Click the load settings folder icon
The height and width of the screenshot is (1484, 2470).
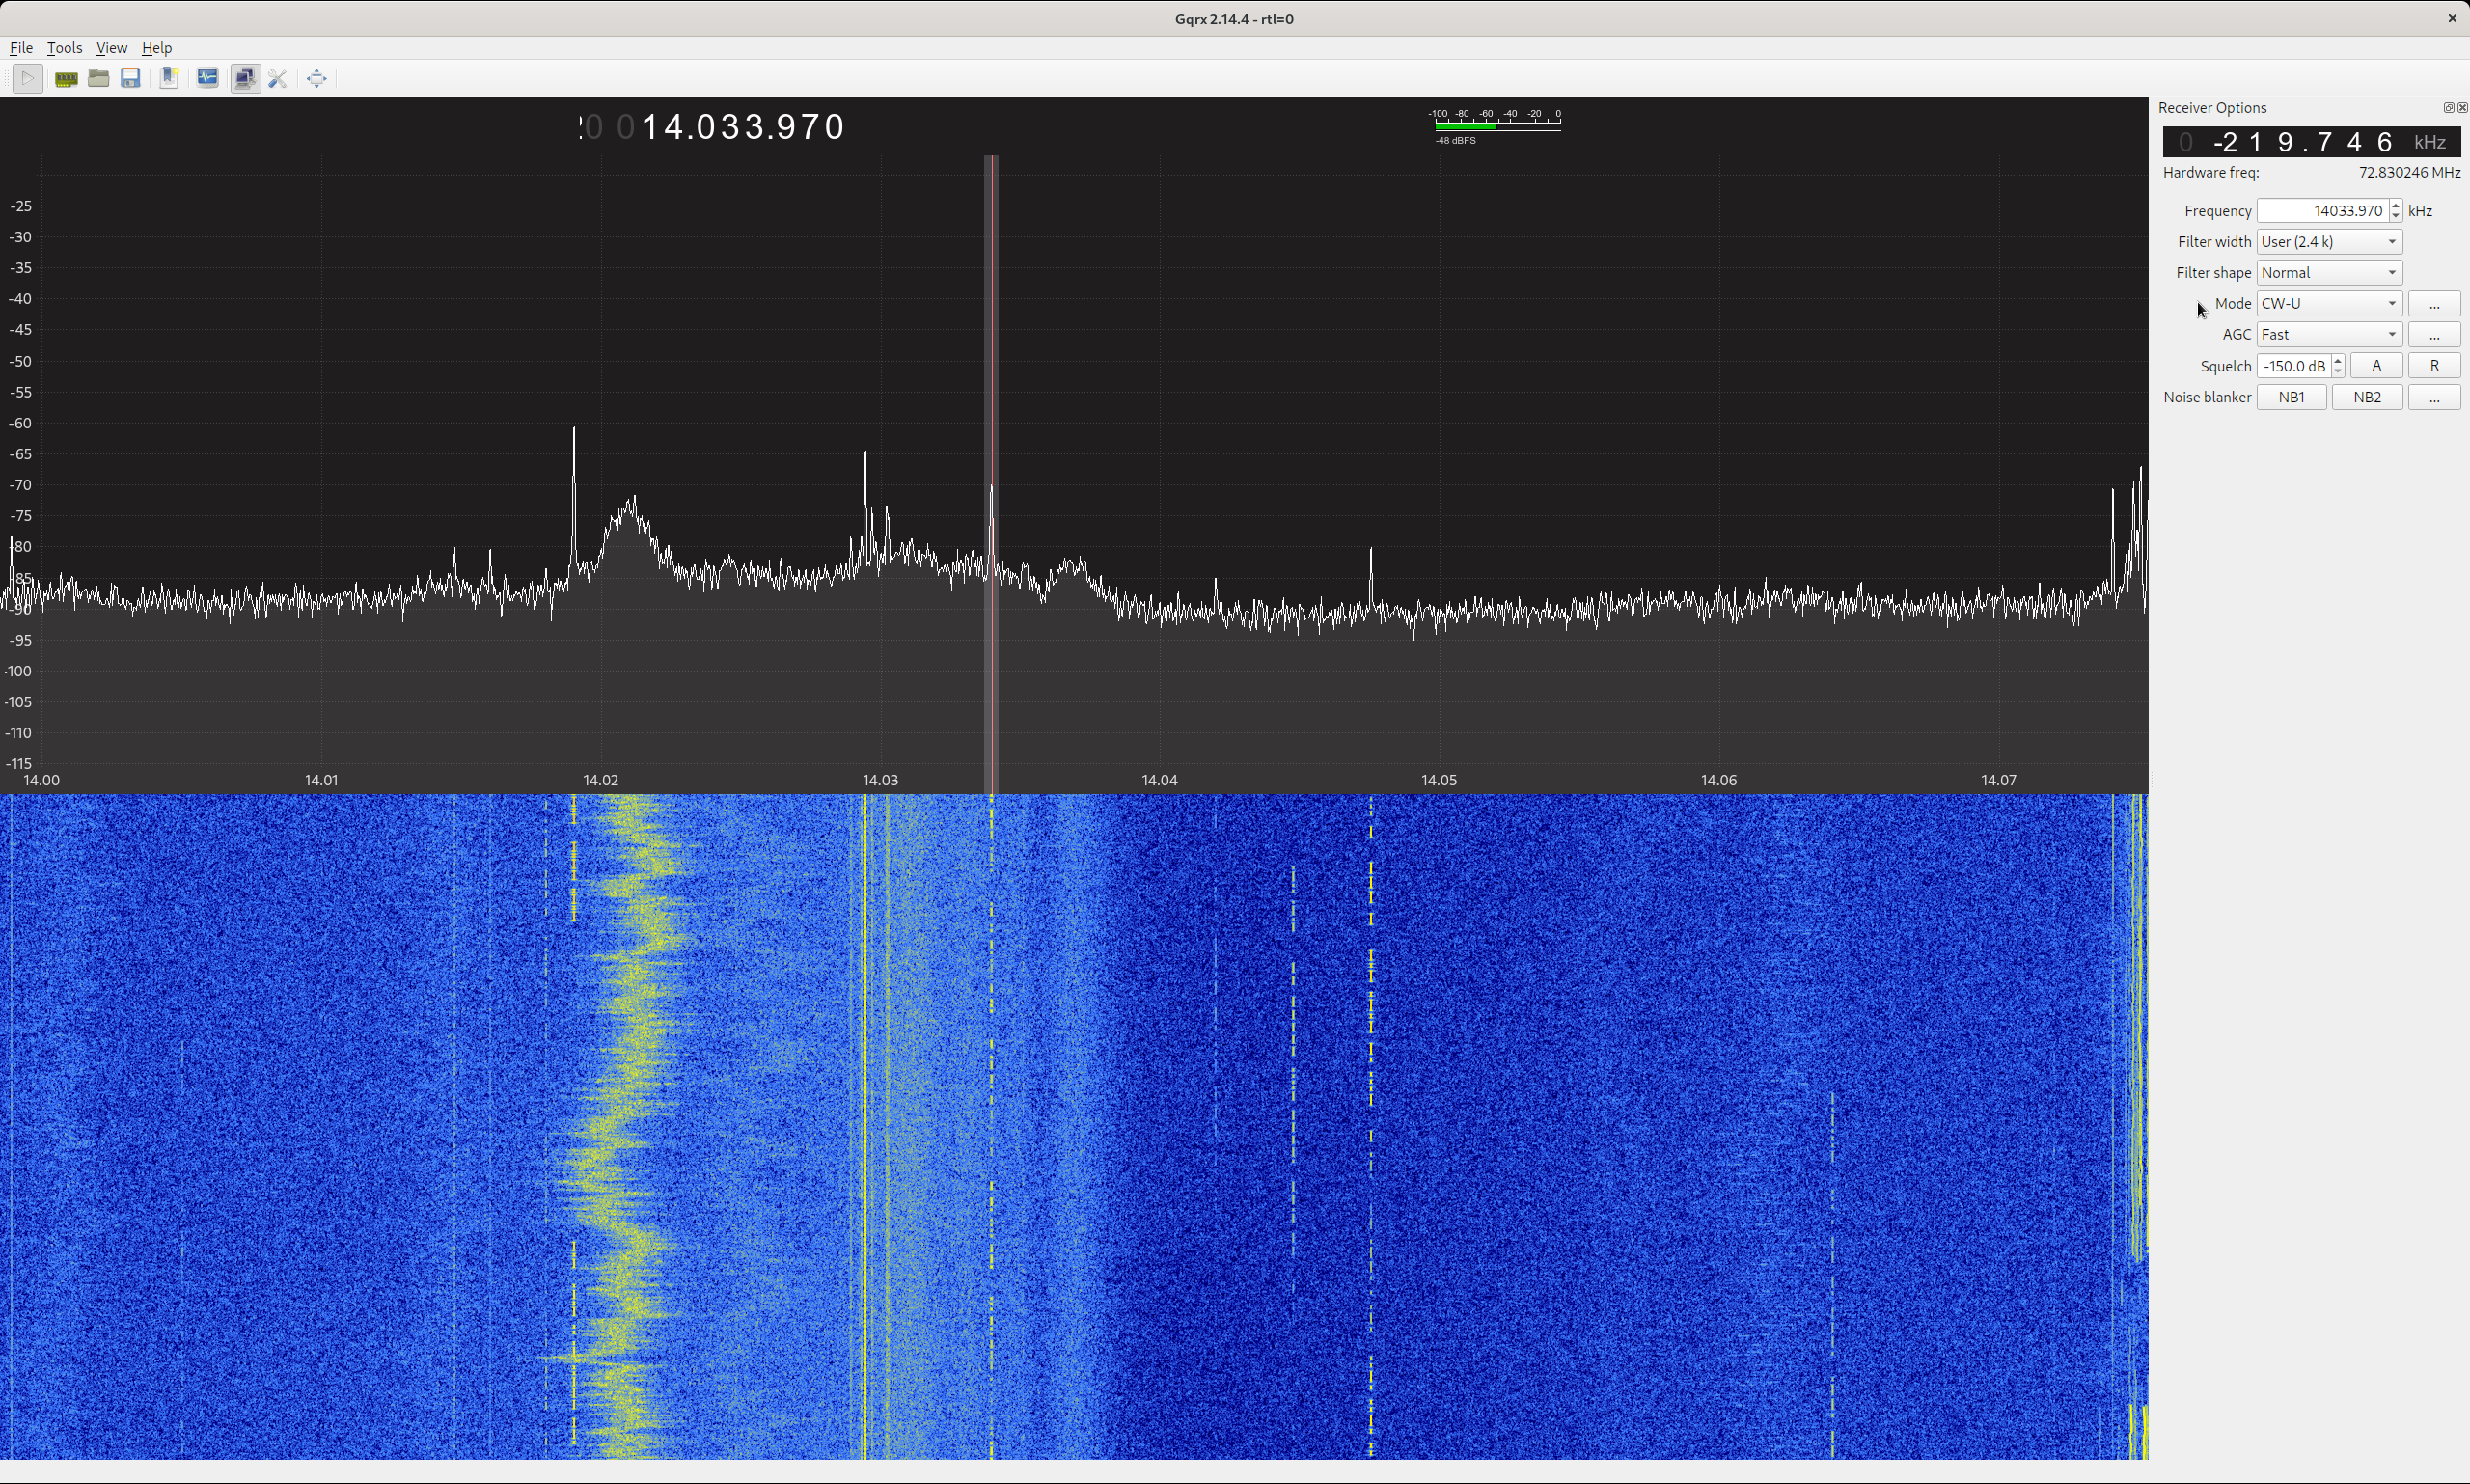click(98, 78)
